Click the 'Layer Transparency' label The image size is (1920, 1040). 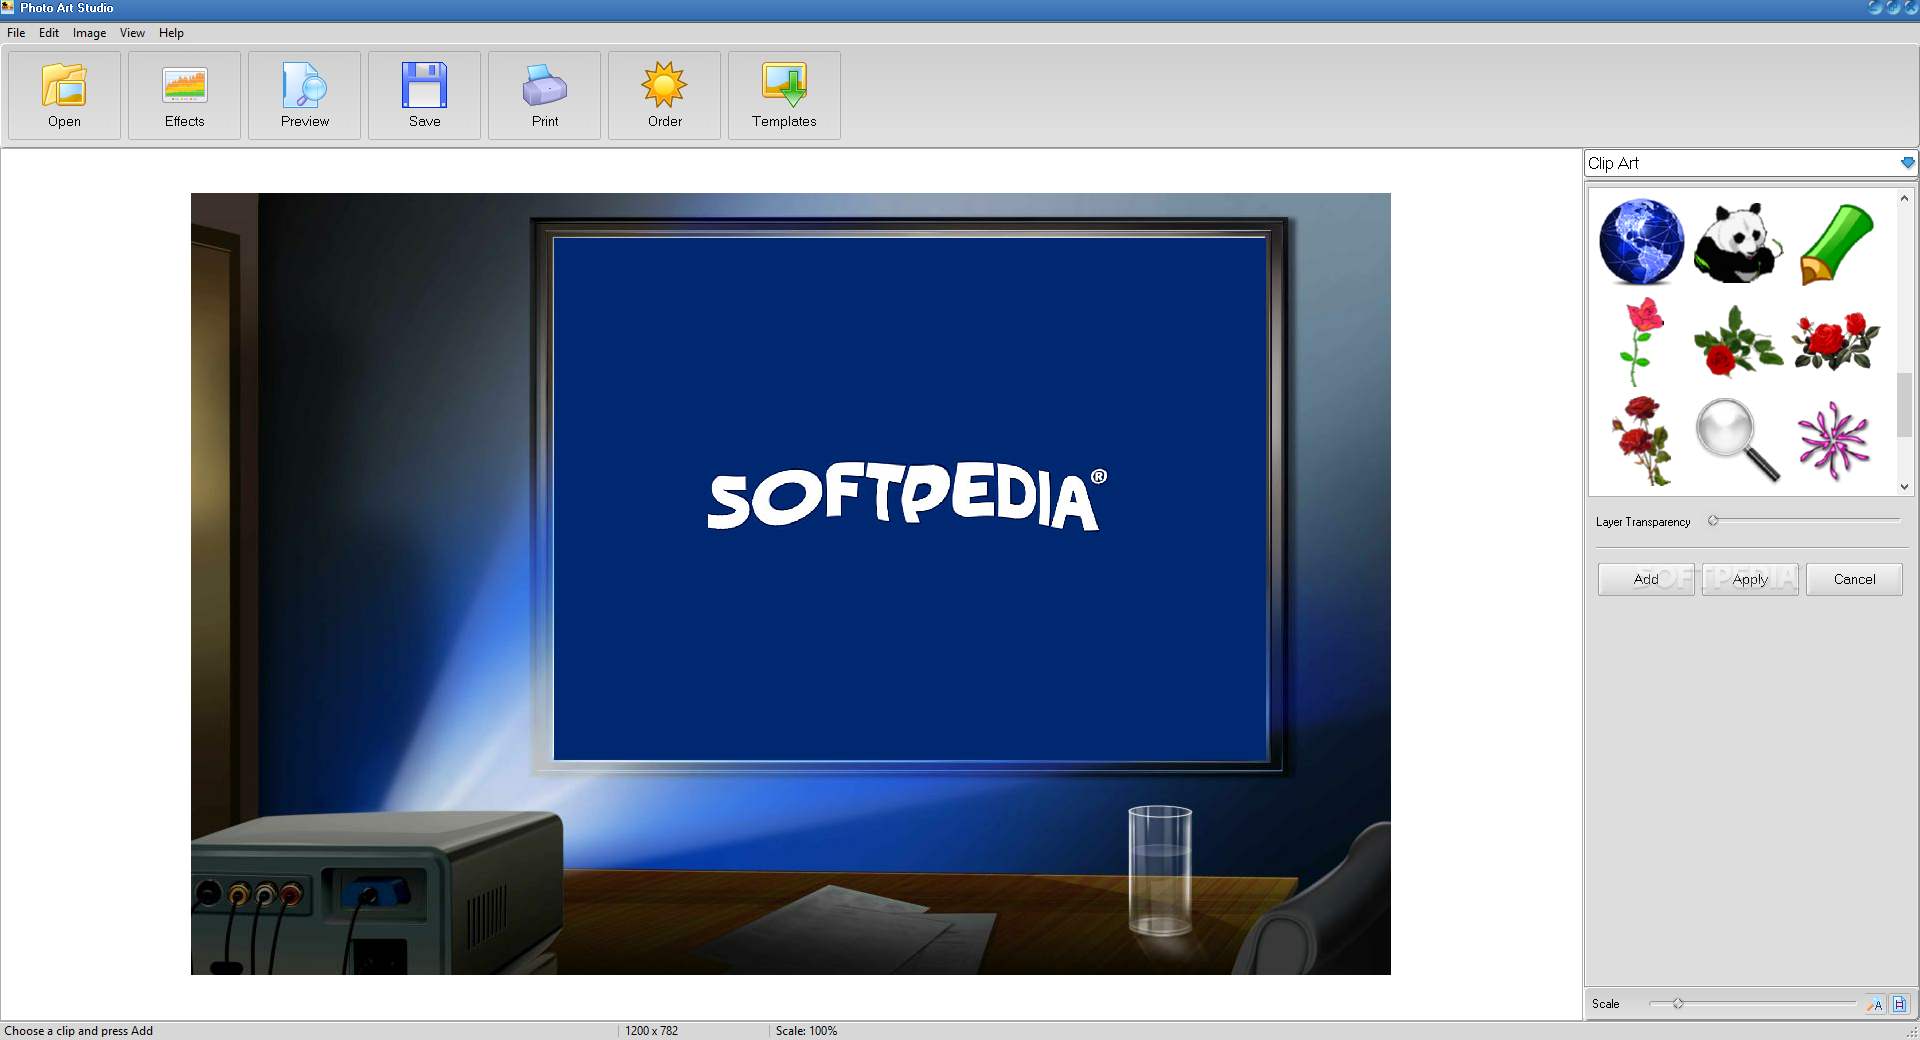point(1643,522)
